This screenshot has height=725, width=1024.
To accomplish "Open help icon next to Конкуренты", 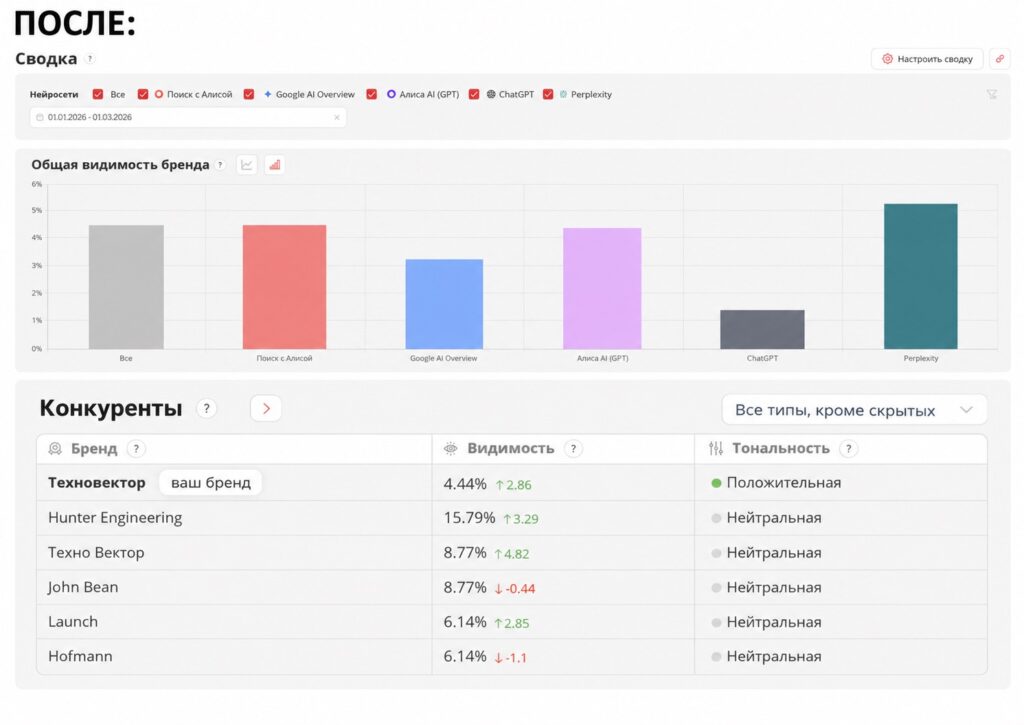I will tap(206, 409).
